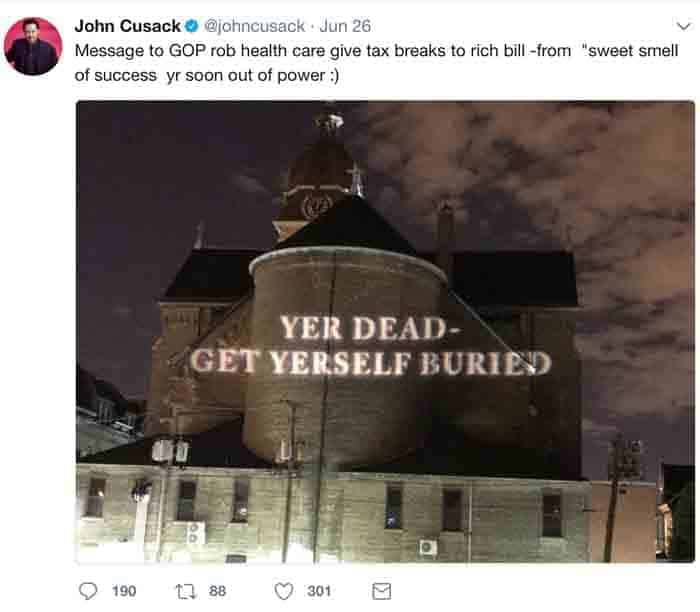Click the "GET YERSELF BURIED" projection in image
Screen dimensions: 700x612
click(371, 362)
